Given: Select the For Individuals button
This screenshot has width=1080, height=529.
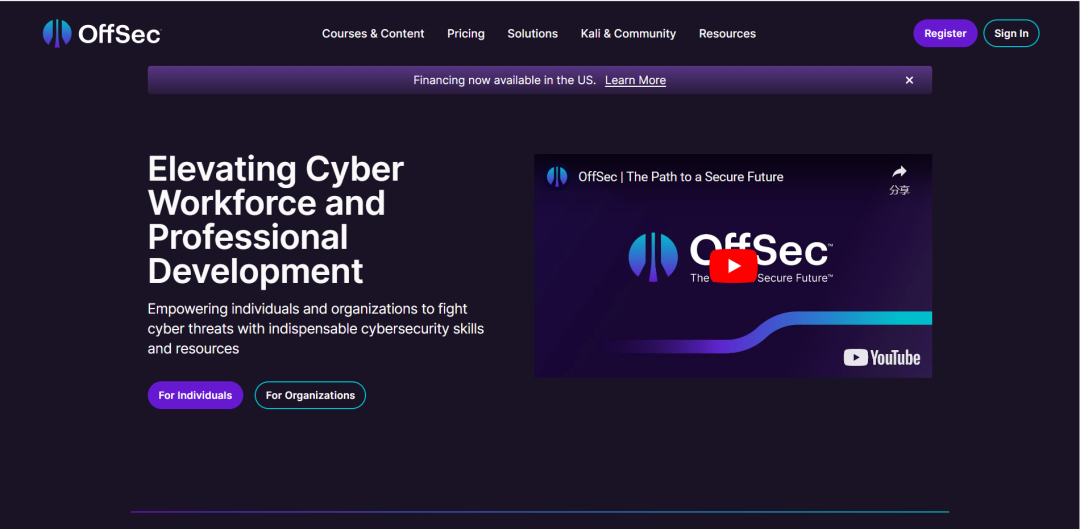Looking at the screenshot, I should [x=195, y=395].
